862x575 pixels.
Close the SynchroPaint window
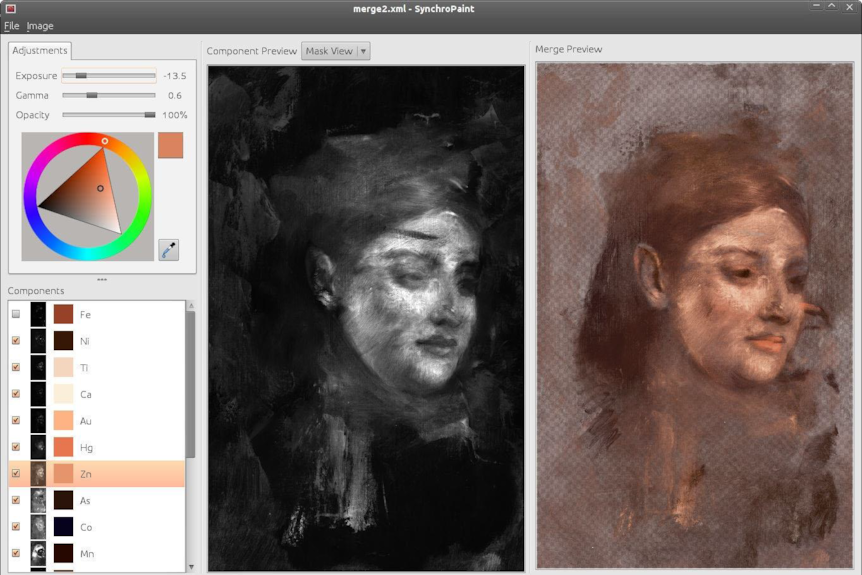pyautogui.click(x=849, y=6)
